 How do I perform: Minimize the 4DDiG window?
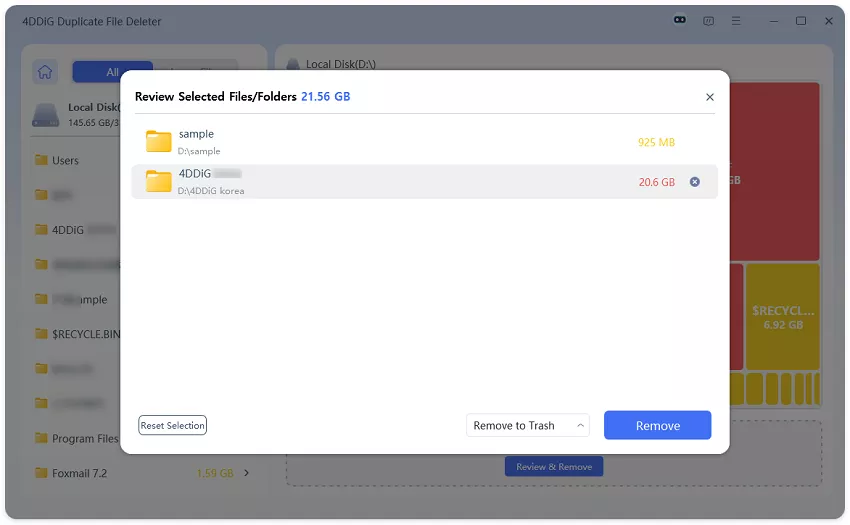click(774, 21)
